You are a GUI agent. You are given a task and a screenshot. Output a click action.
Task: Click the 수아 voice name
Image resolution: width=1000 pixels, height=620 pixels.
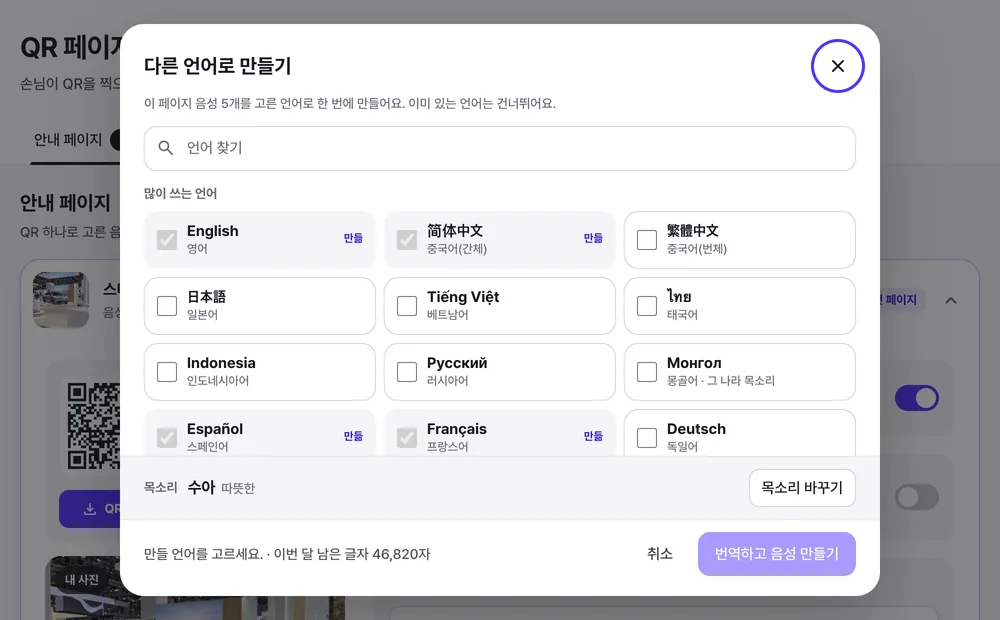coord(202,487)
